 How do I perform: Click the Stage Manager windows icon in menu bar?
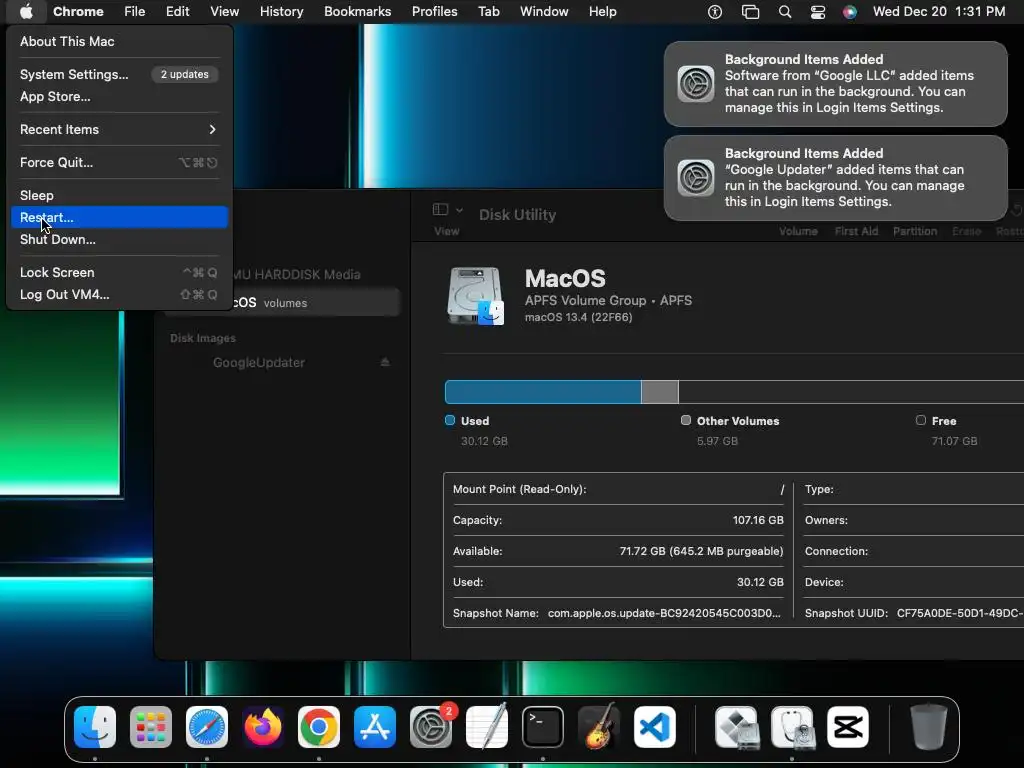tap(750, 12)
